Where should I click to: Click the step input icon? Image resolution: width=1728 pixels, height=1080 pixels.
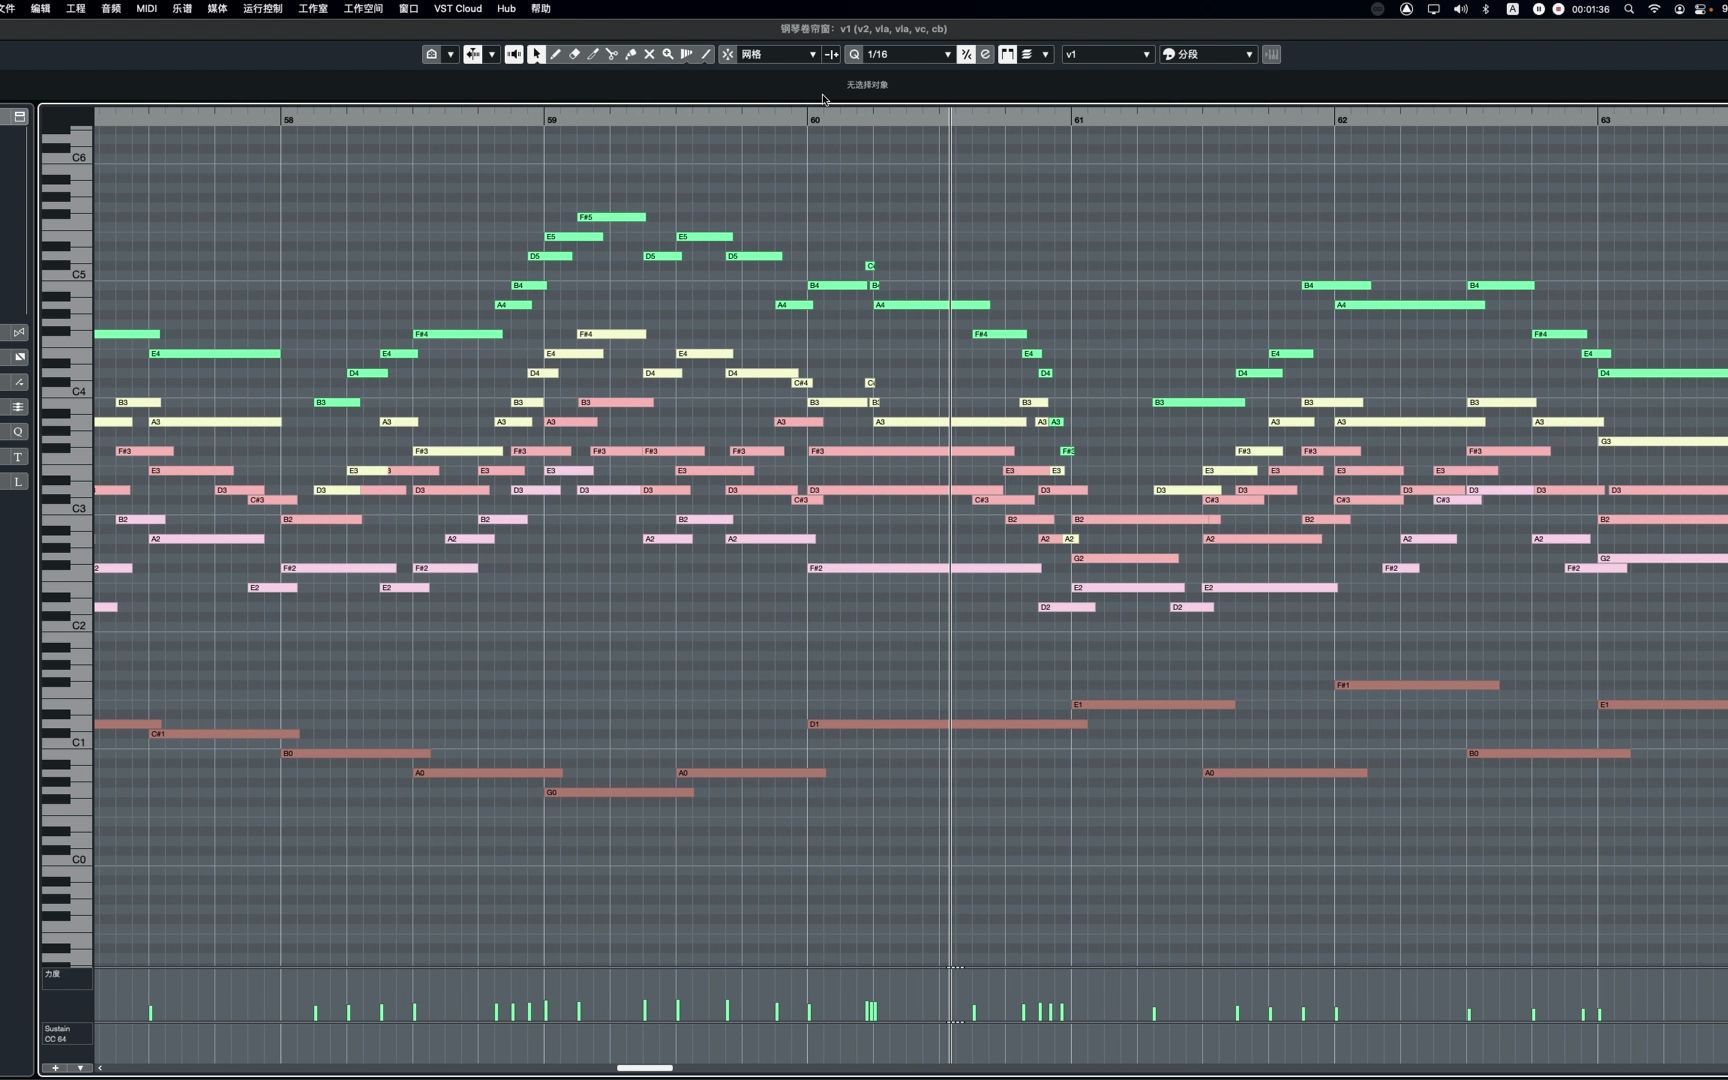(x=1007, y=54)
